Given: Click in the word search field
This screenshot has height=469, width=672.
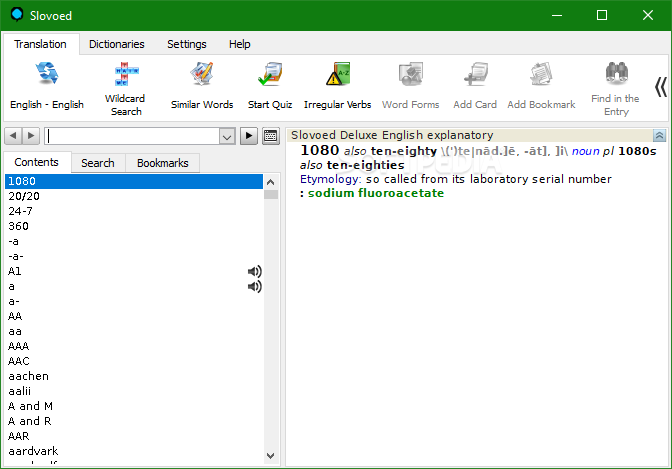Looking at the screenshot, I should pos(132,136).
